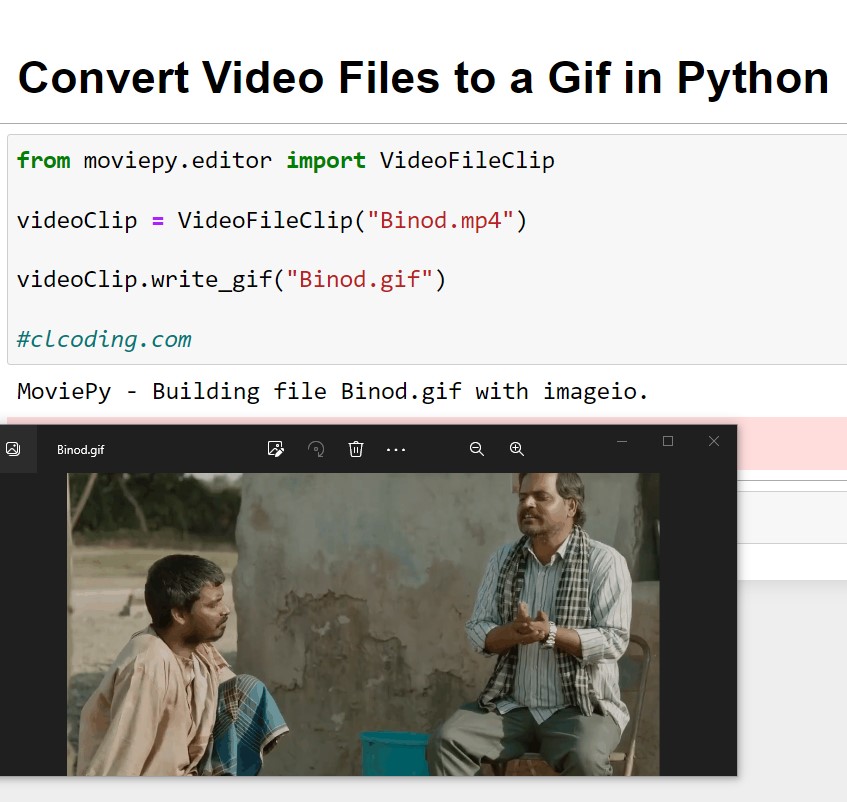This screenshot has height=802, width=847.
Task: Click the 'videoClip.write_gif("Binod.gif")' code line
Action: pos(231,280)
